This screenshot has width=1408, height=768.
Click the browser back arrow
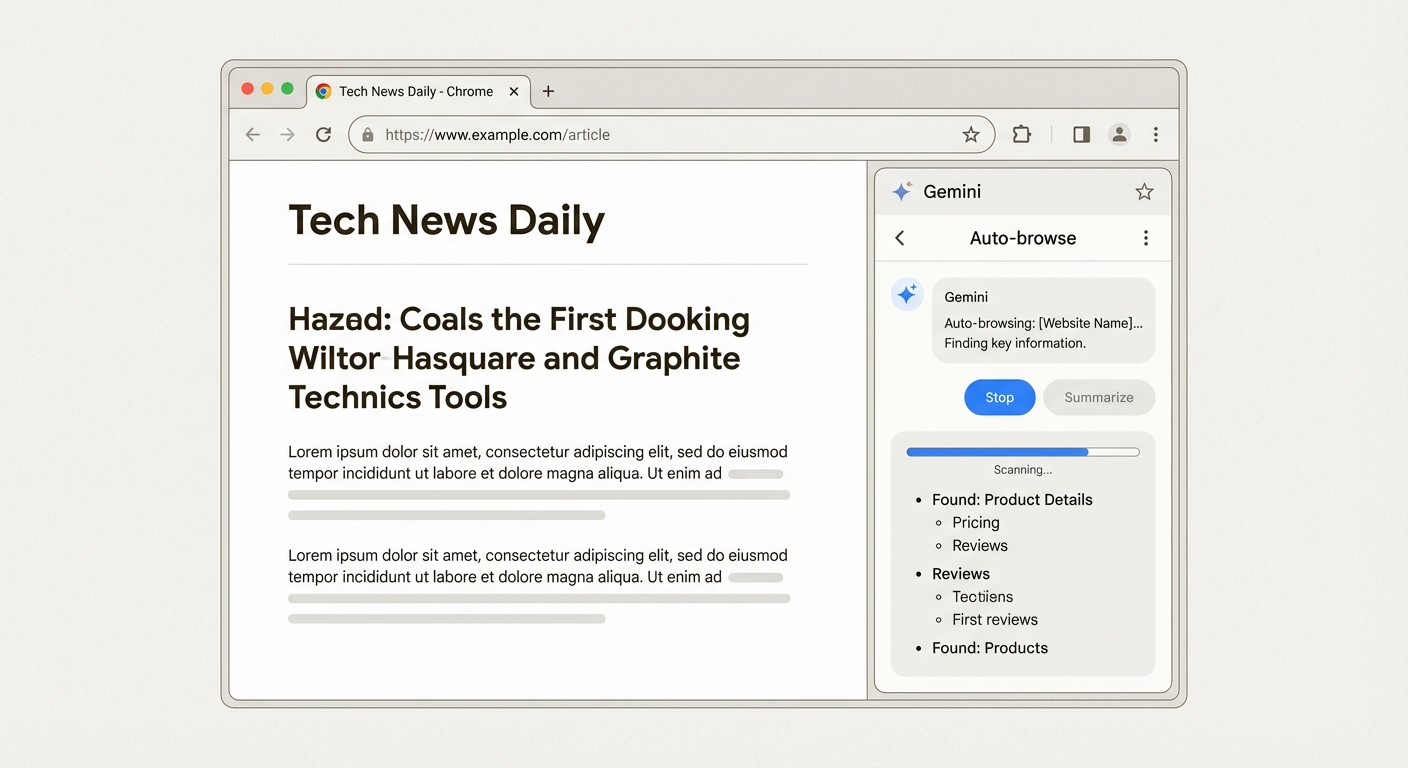(x=253, y=135)
